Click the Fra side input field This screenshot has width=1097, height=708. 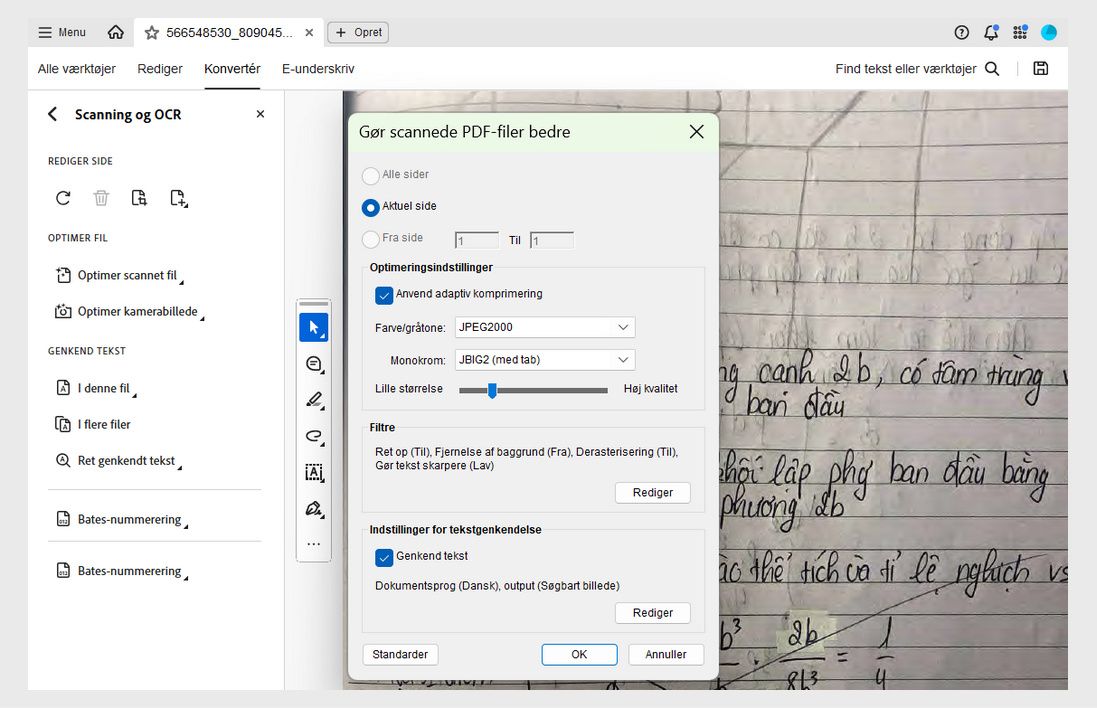coord(476,240)
